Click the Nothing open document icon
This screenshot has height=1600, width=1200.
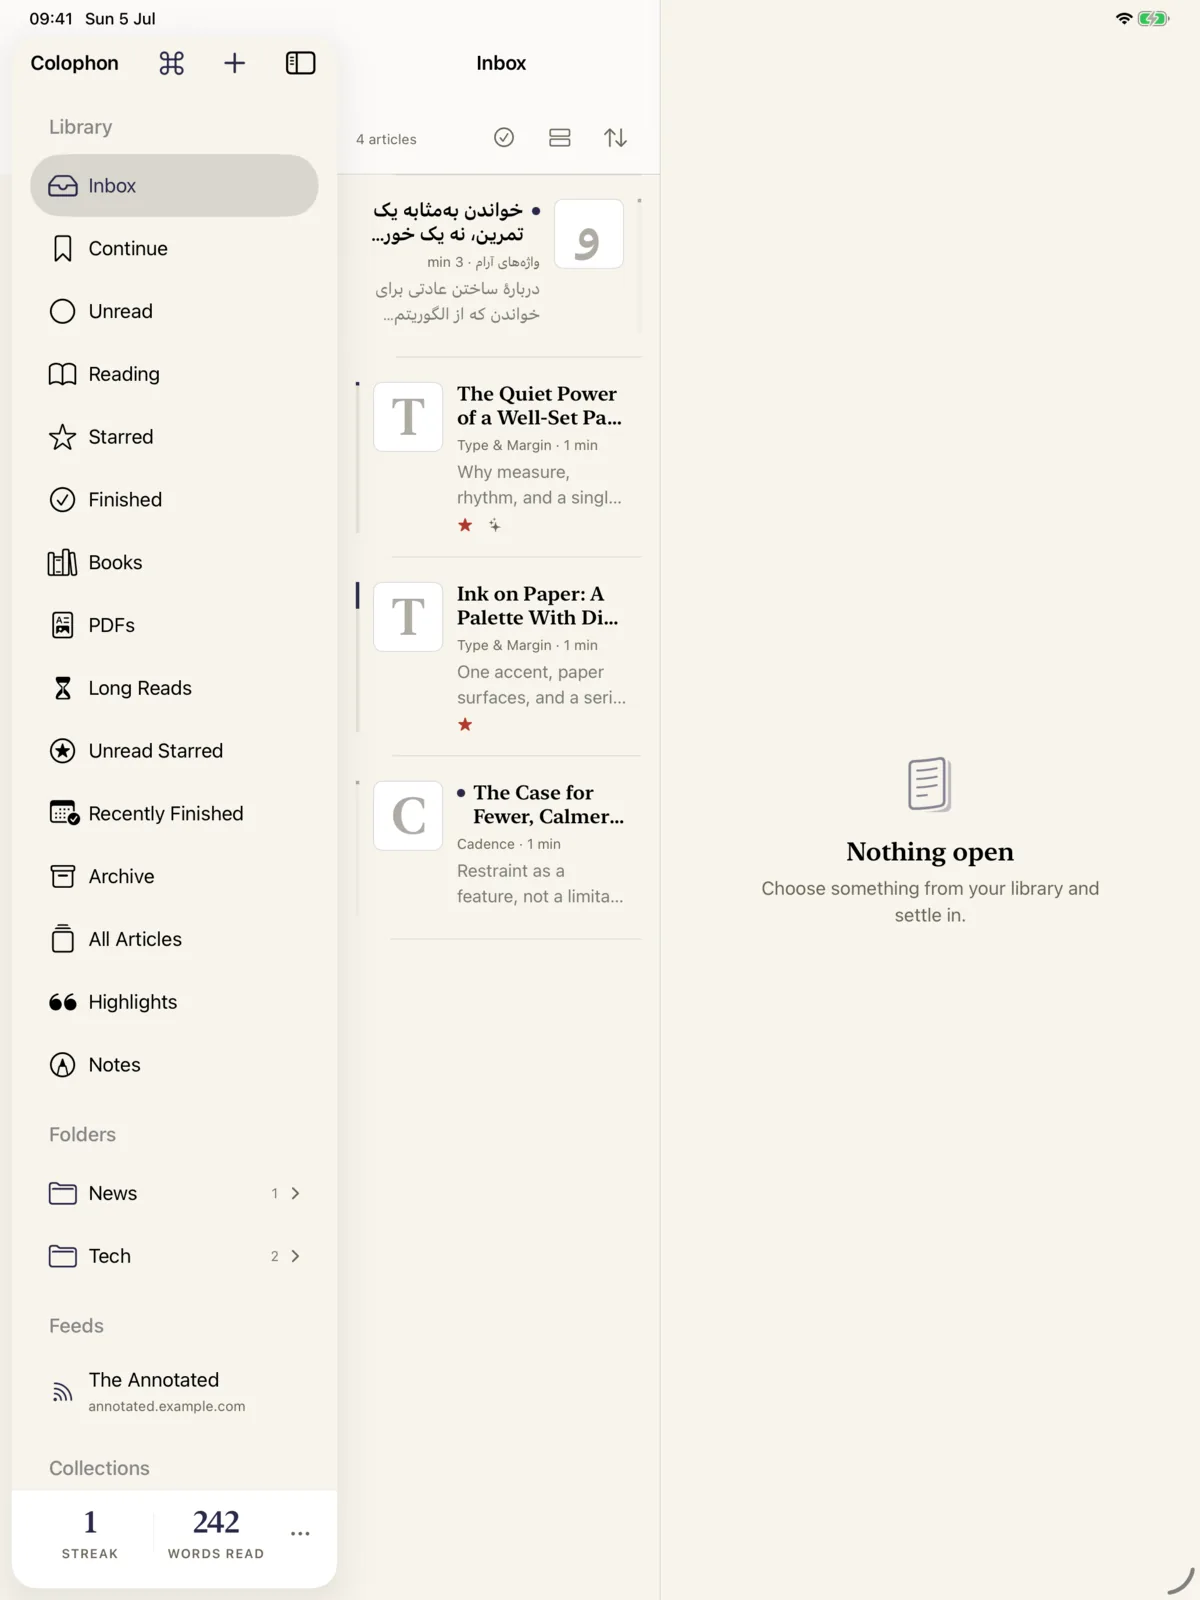(x=930, y=784)
